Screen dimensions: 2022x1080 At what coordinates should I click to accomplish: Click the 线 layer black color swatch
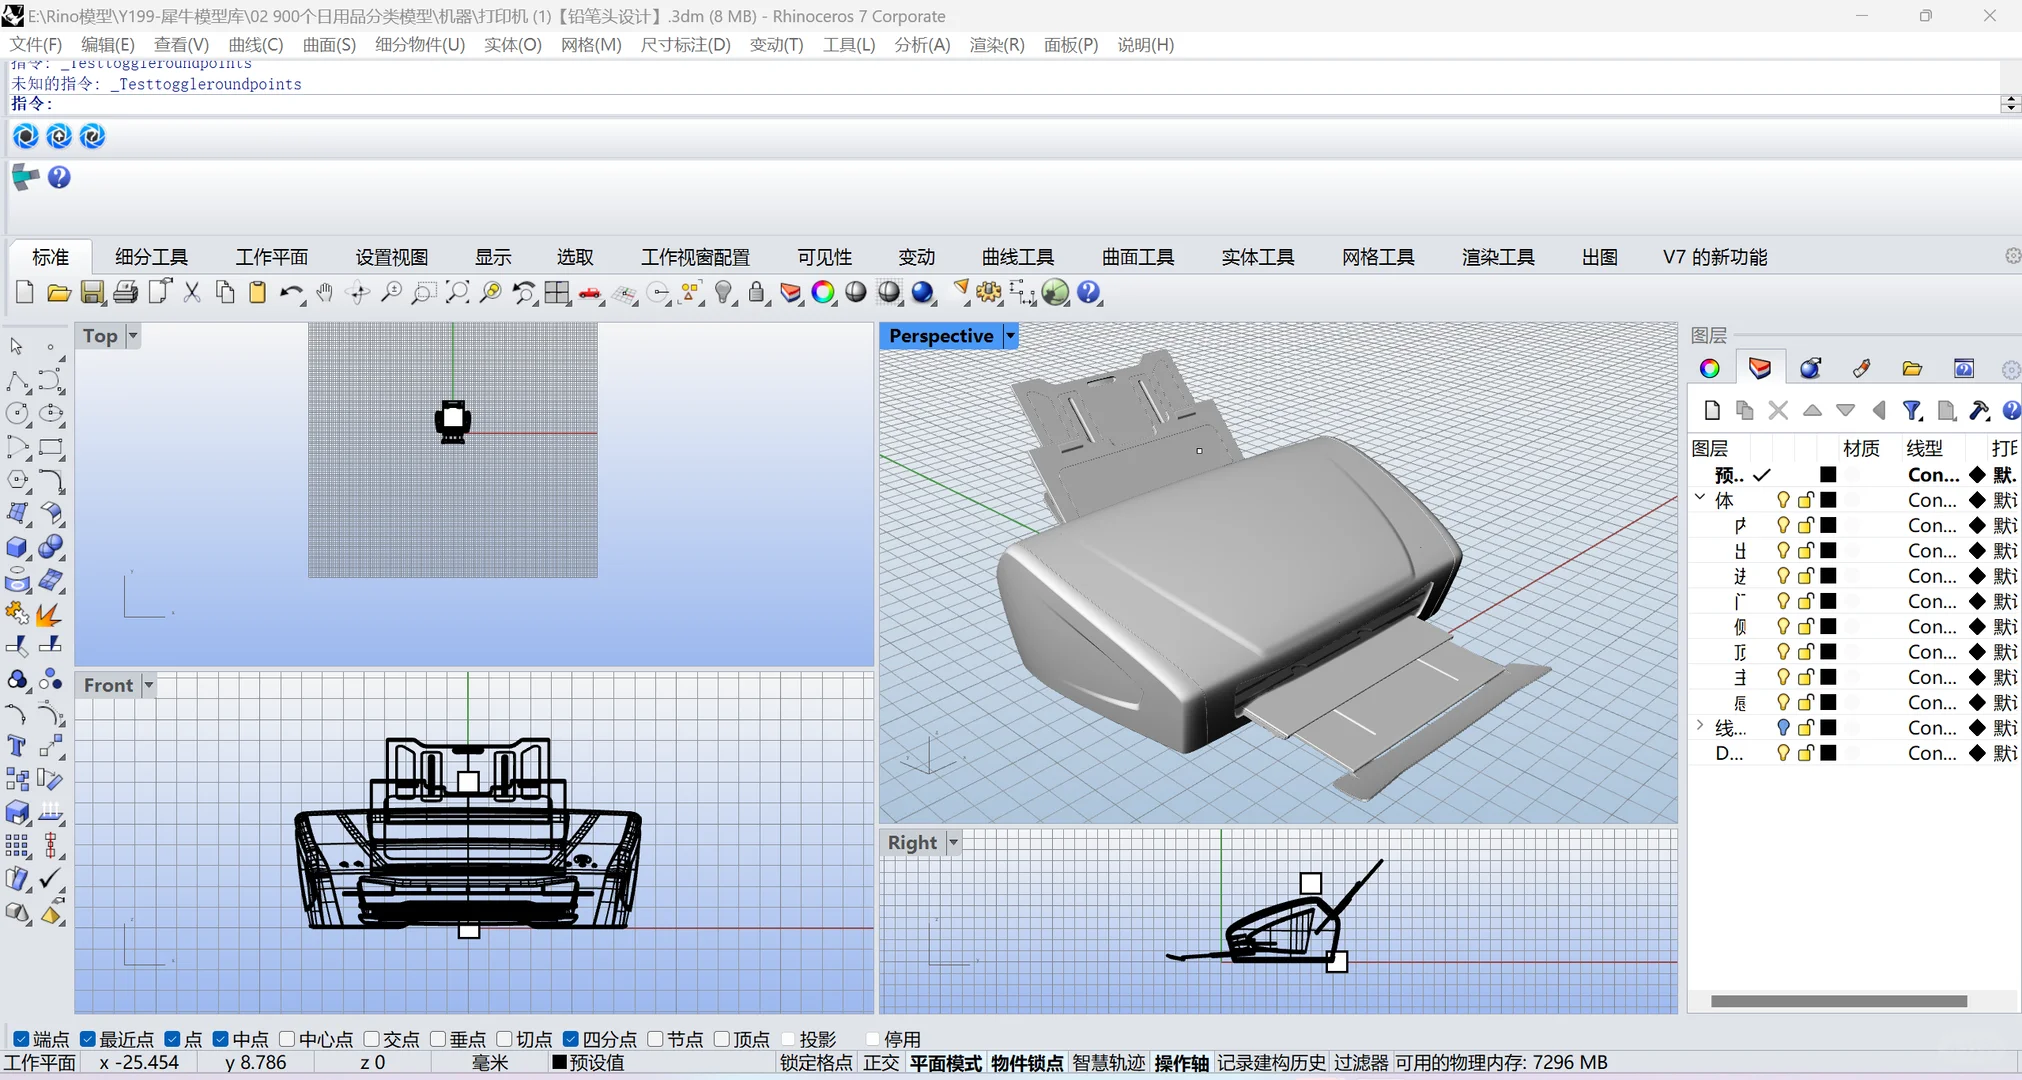(x=1828, y=727)
